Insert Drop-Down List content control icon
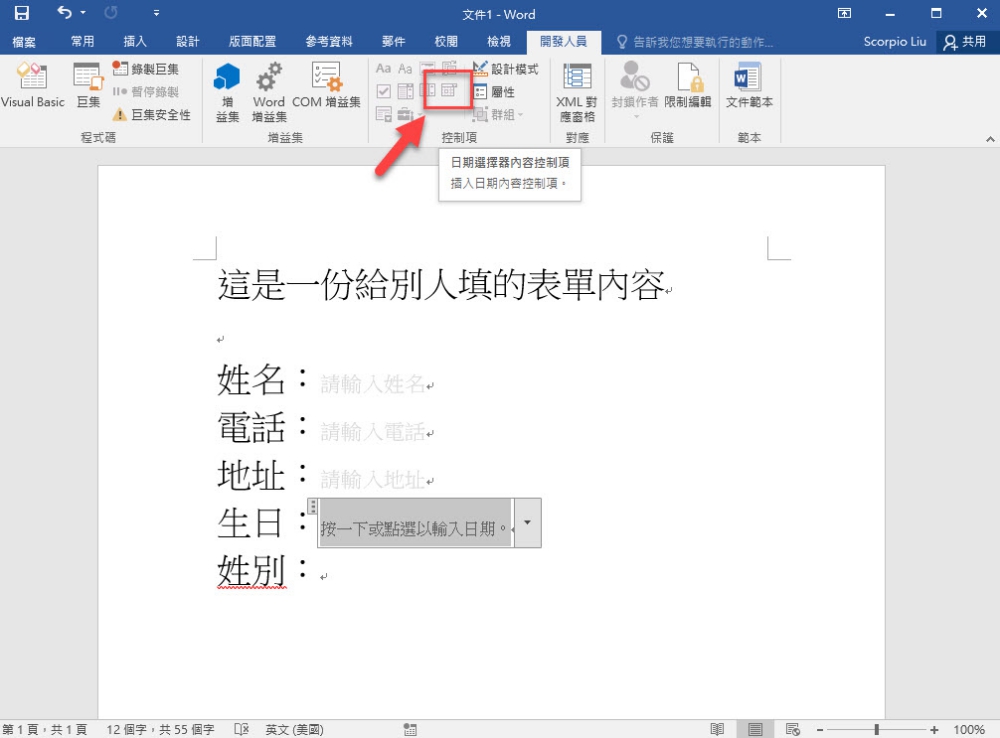 pyautogui.click(x=427, y=91)
